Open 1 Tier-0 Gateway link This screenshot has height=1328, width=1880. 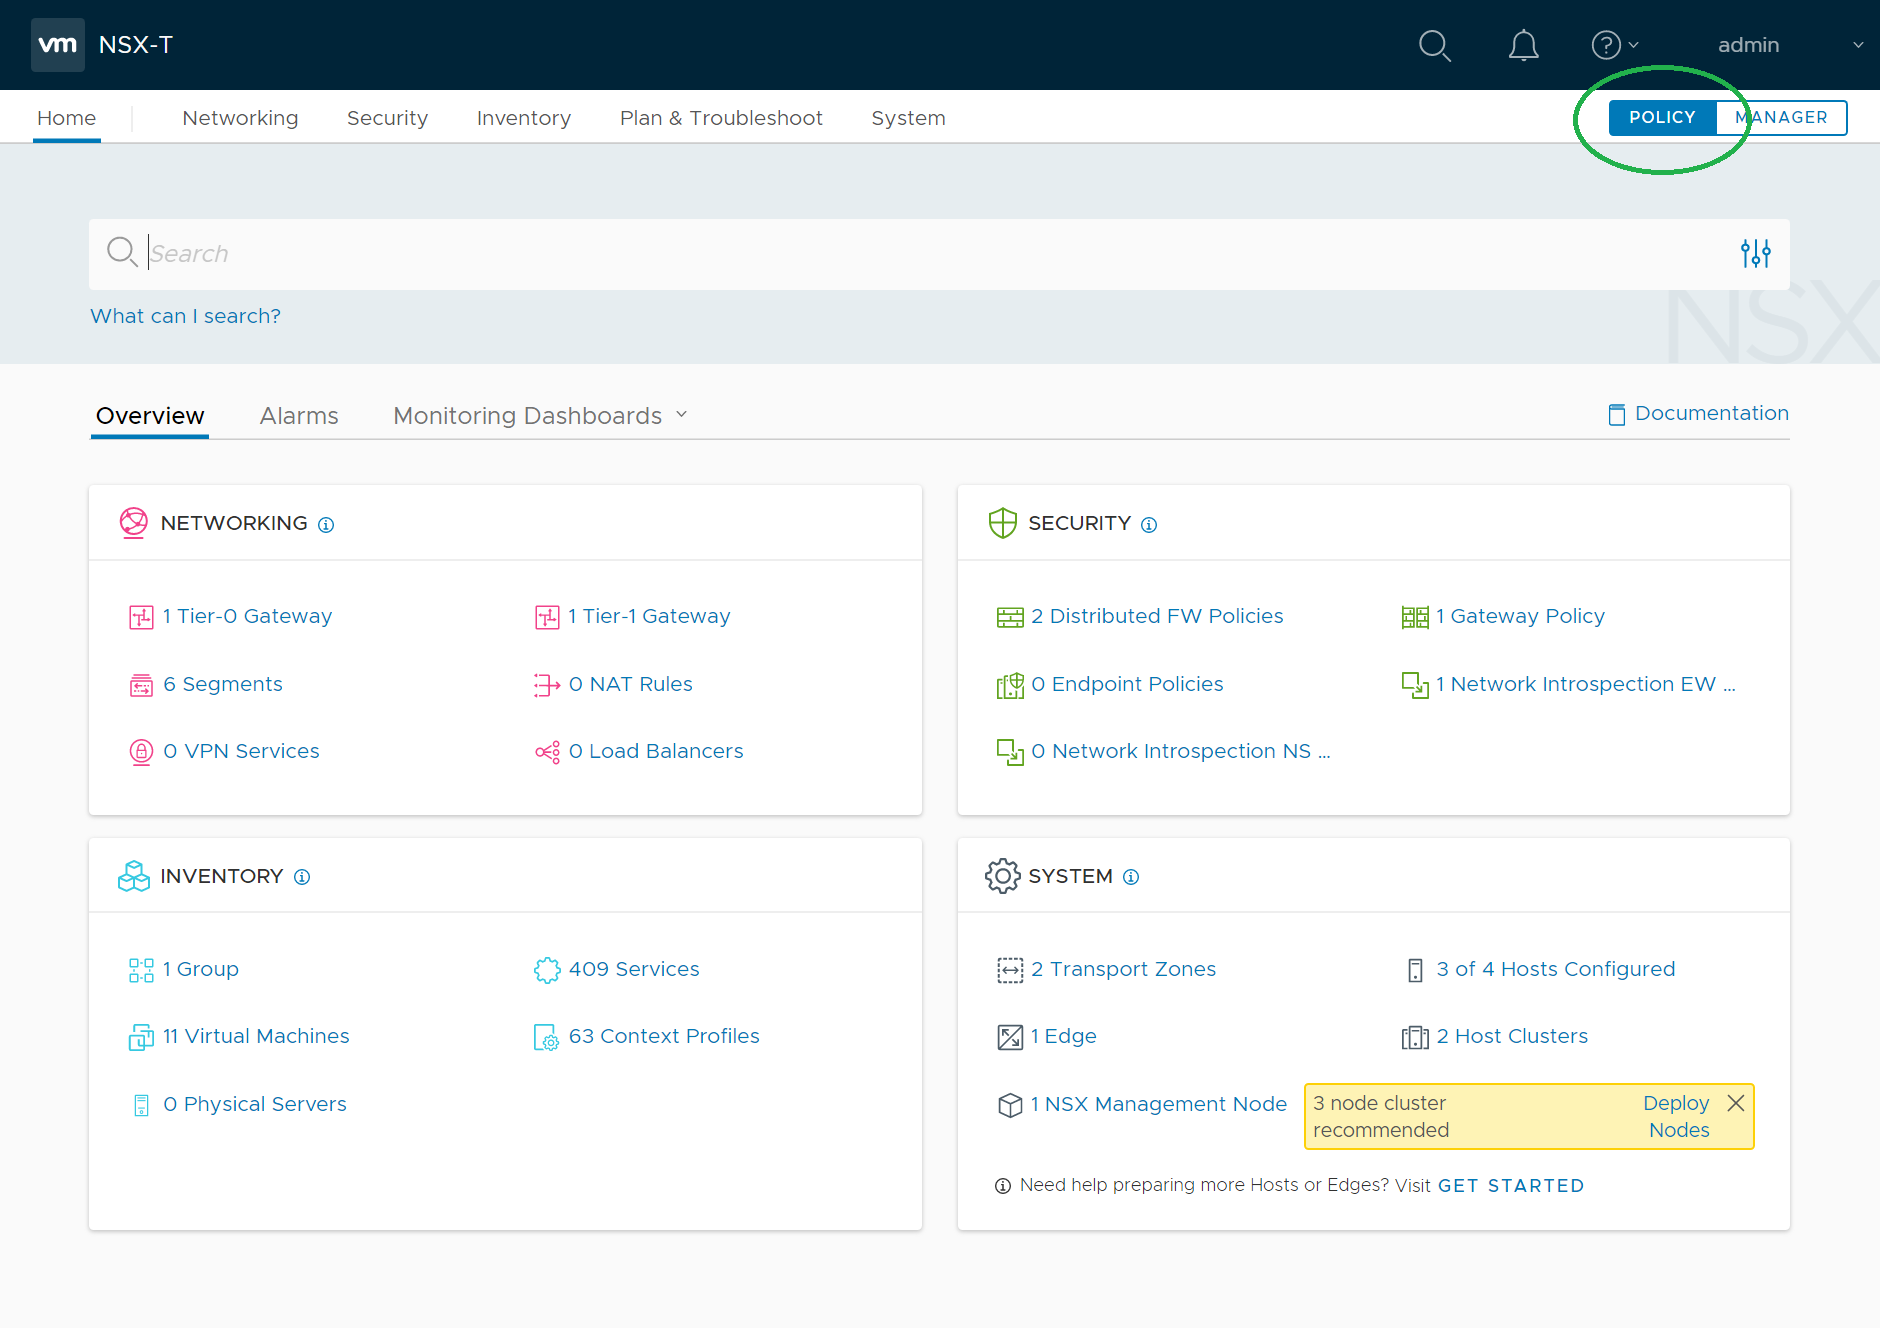tap(247, 616)
